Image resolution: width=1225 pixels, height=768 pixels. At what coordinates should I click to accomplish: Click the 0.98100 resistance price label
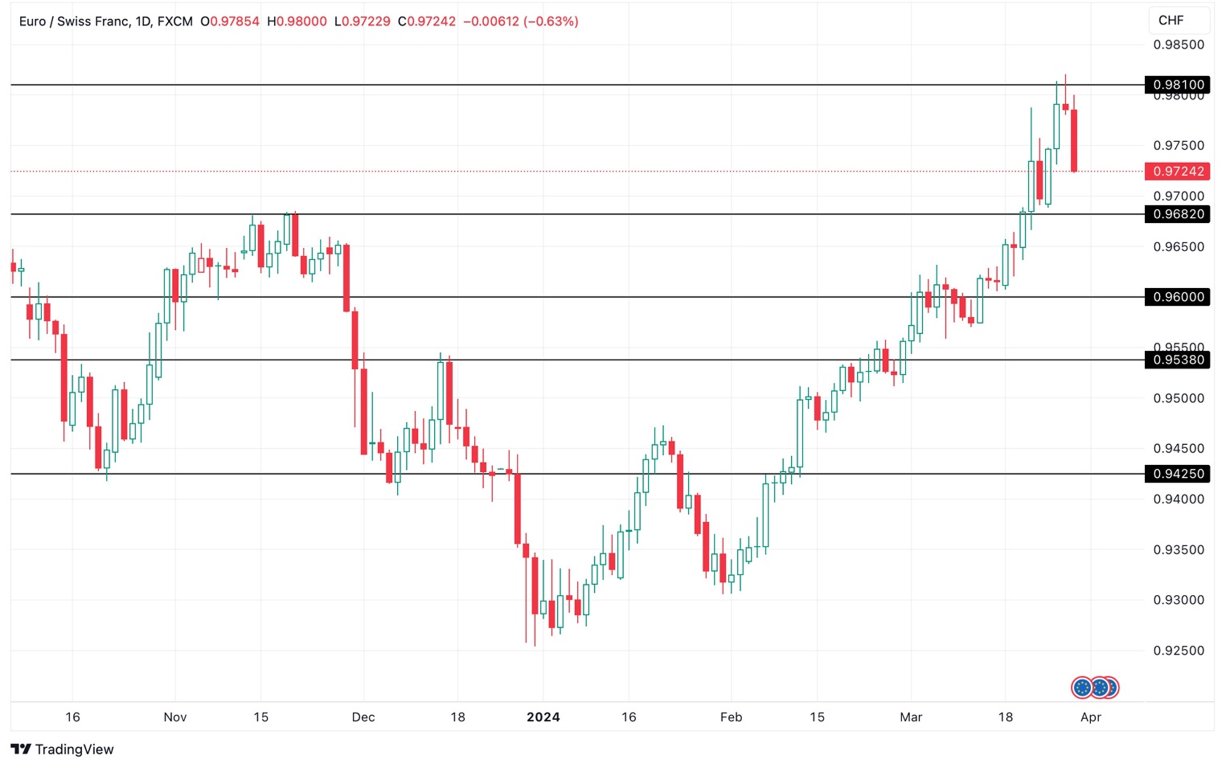coord(1179,85)
